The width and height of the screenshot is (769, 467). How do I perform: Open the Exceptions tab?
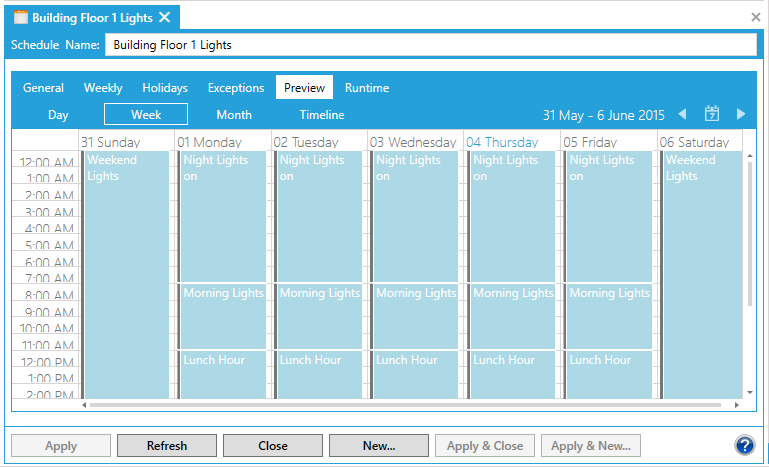click(x=236, y=88)
